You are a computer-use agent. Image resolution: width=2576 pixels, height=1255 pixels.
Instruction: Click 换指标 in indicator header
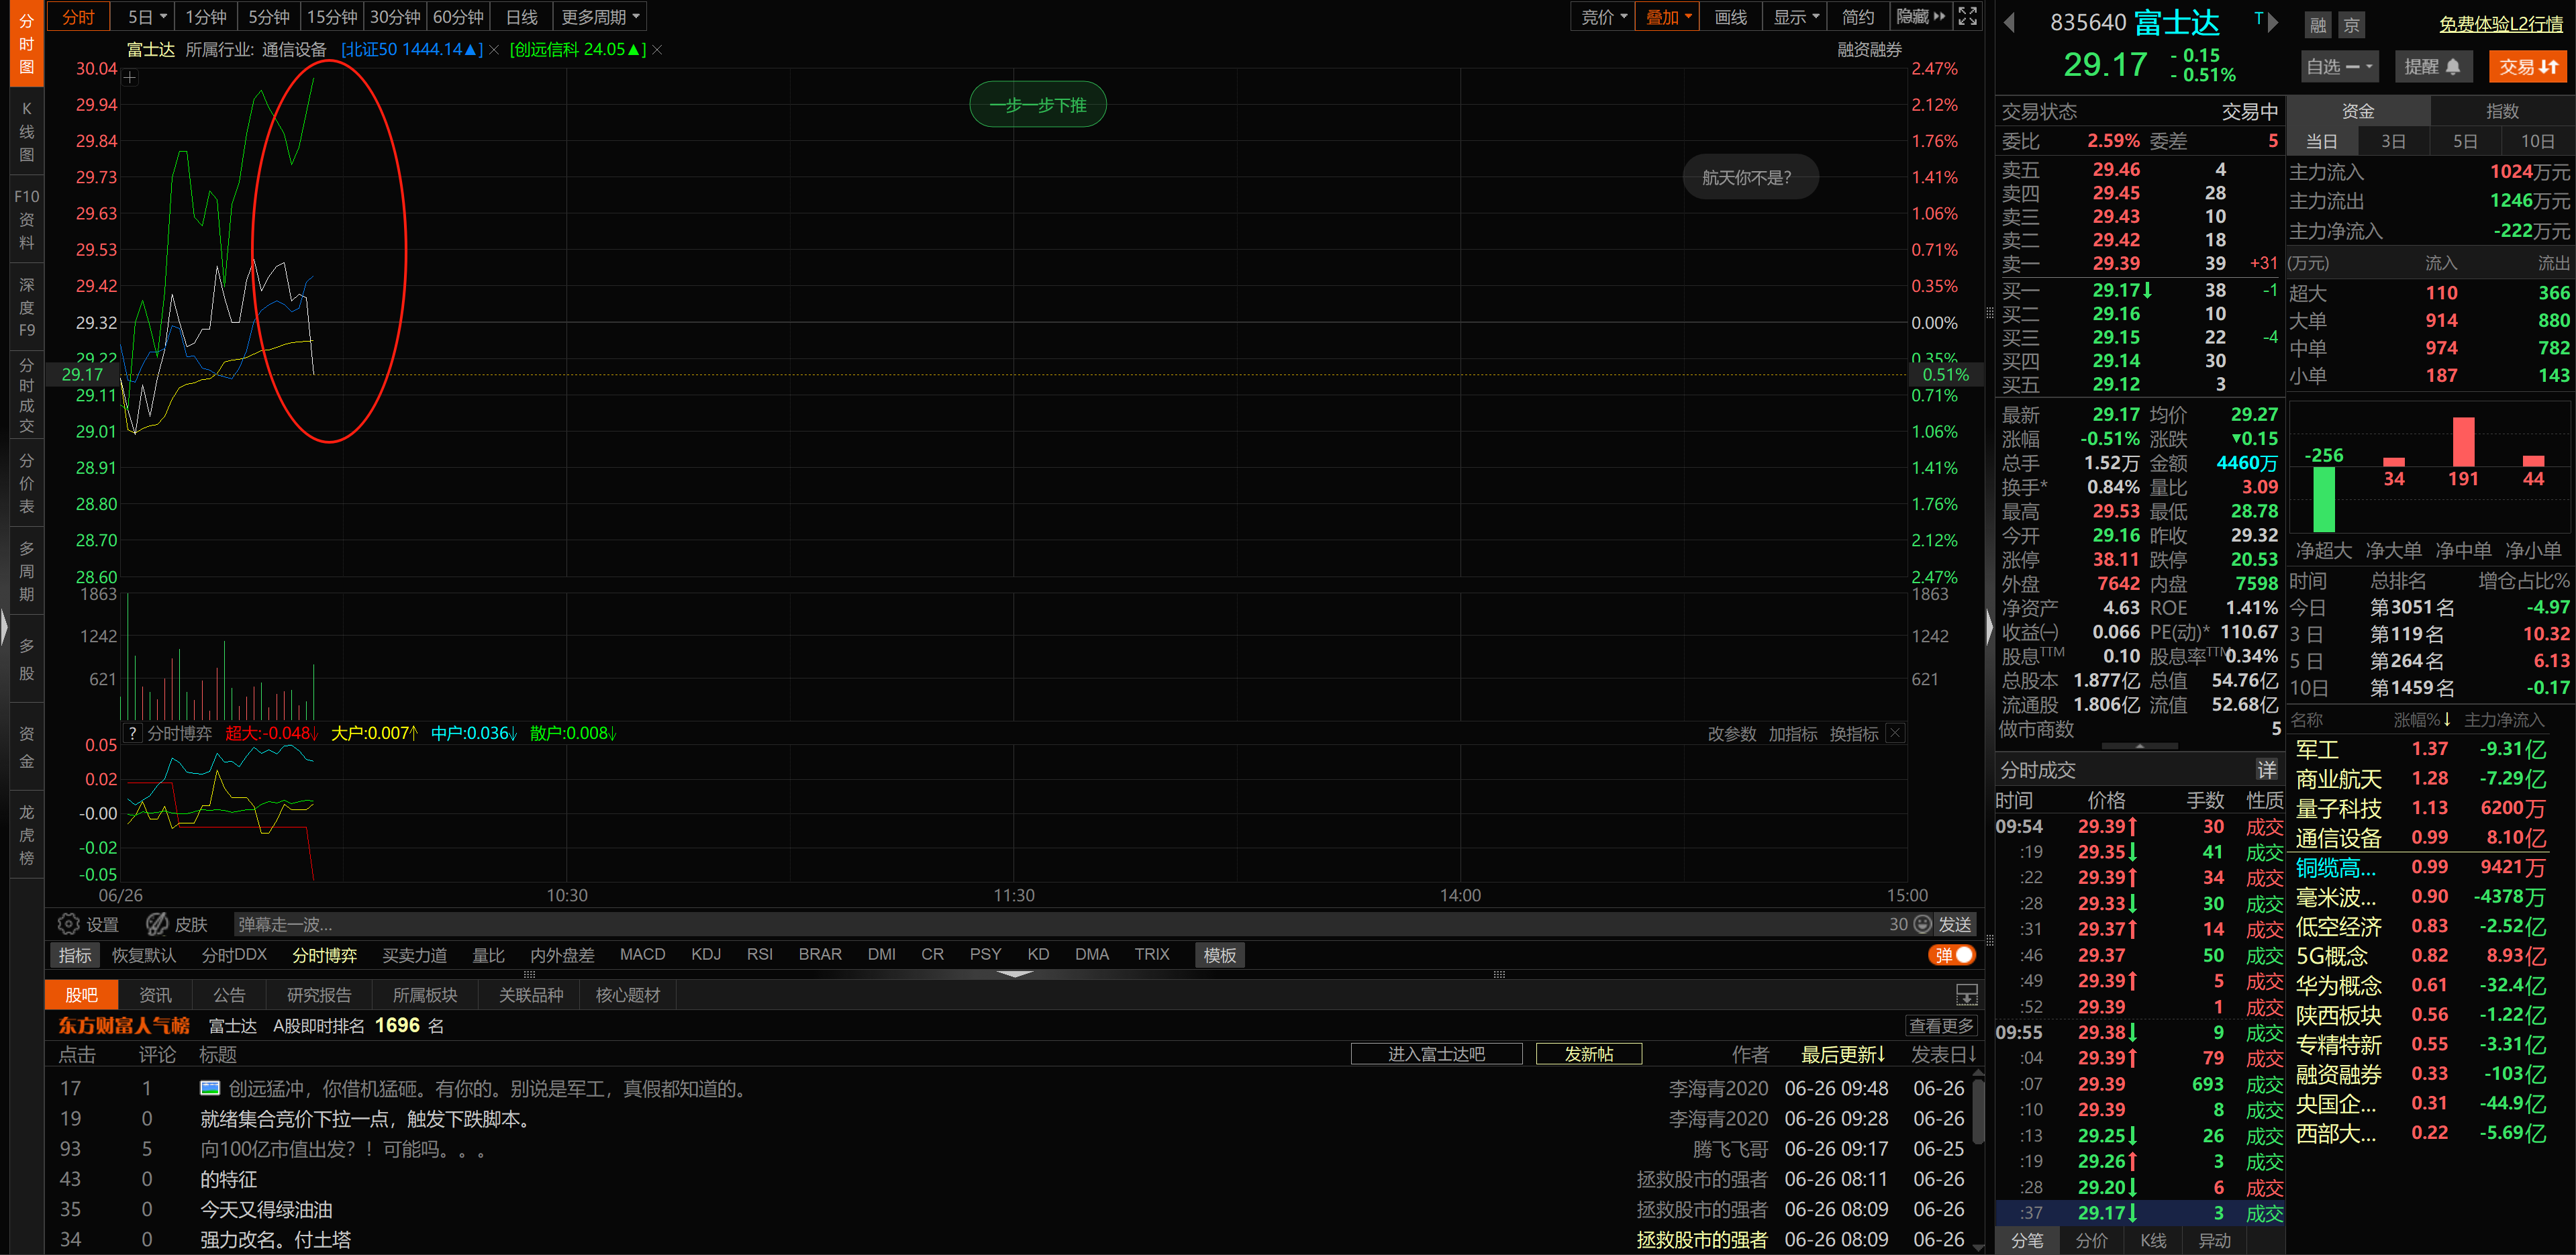pos(1853,733)
